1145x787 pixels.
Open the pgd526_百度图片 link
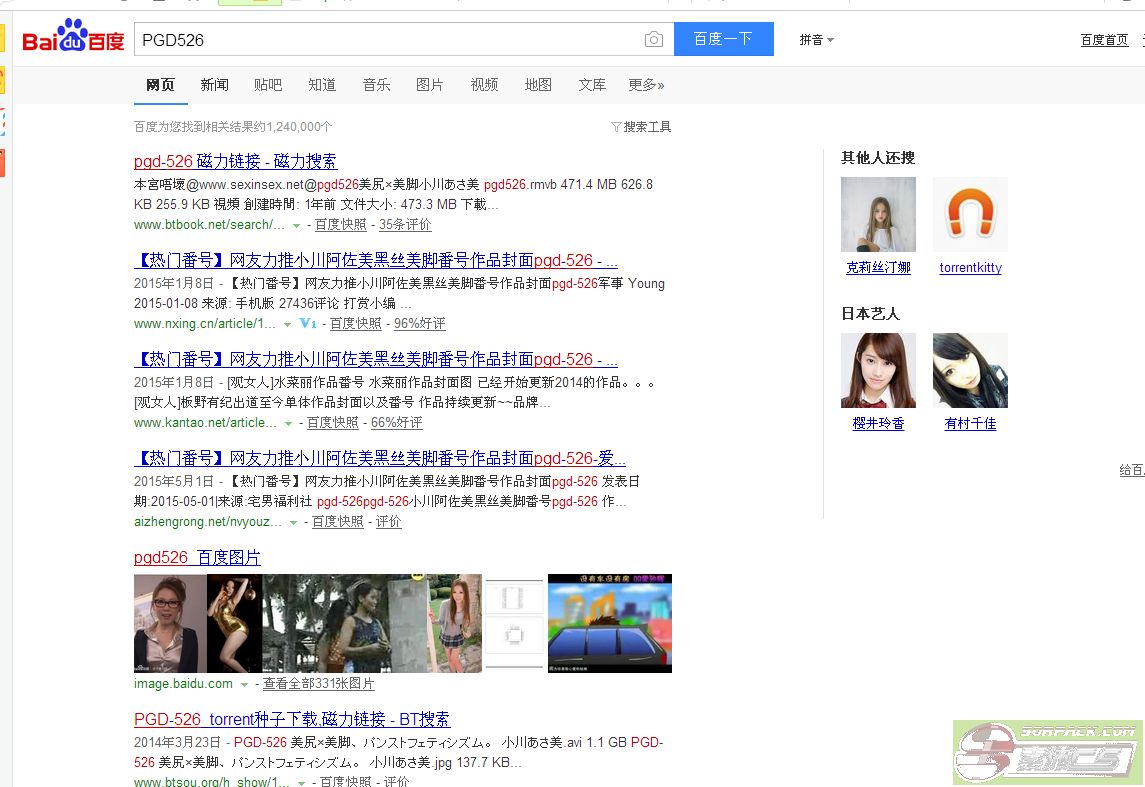tap(197, 558)
